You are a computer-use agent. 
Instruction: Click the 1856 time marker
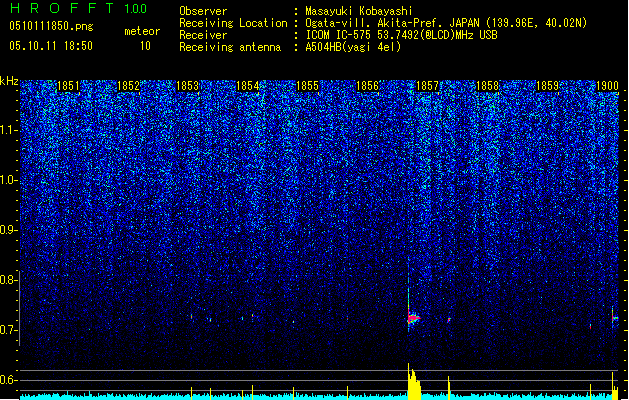pos(367,86)
